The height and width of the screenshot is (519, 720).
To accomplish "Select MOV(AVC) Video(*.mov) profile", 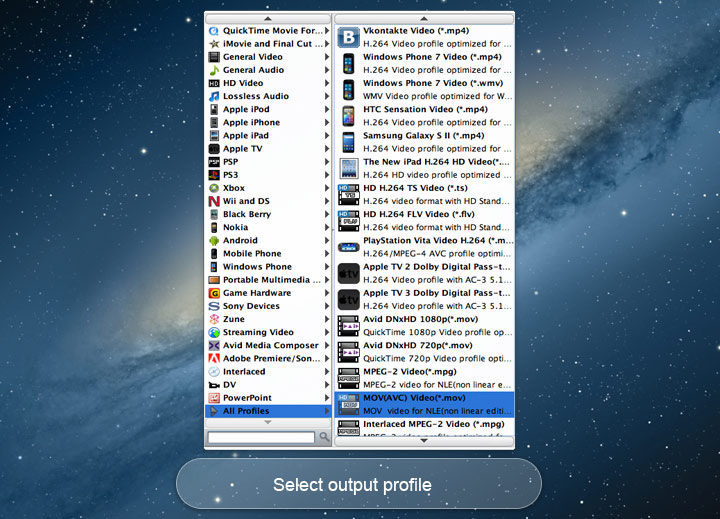I will click(x=425, y=405).
